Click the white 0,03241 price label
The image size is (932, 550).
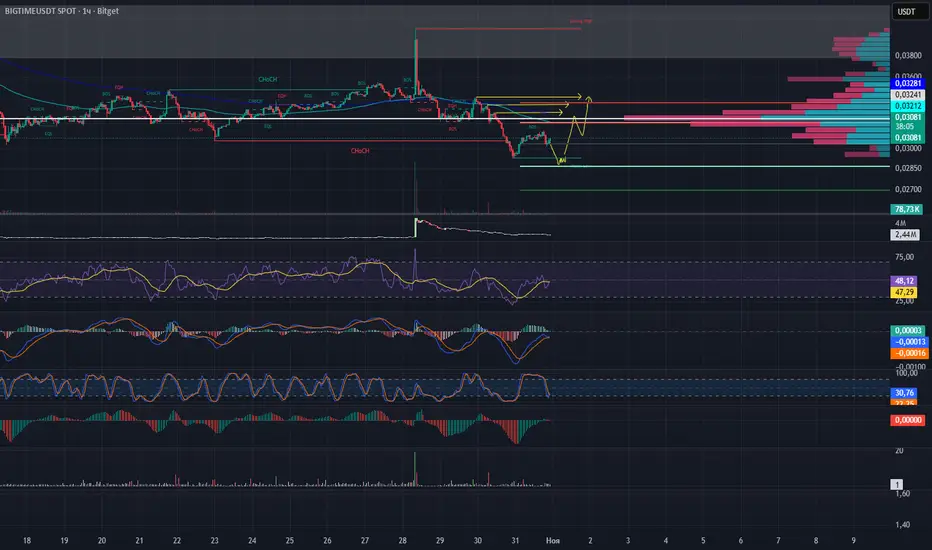click(x=908, y=94)
